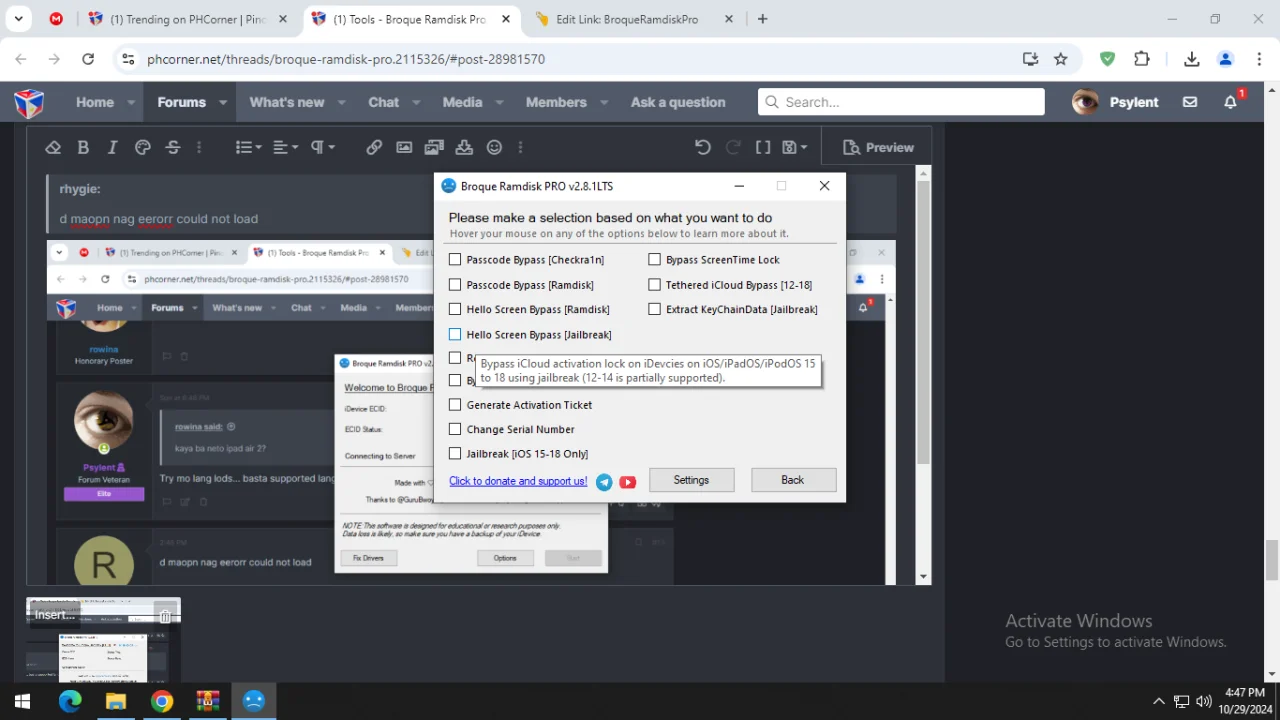Open the Forums navigation item
1280x720 pixels.
click(181, 102)
